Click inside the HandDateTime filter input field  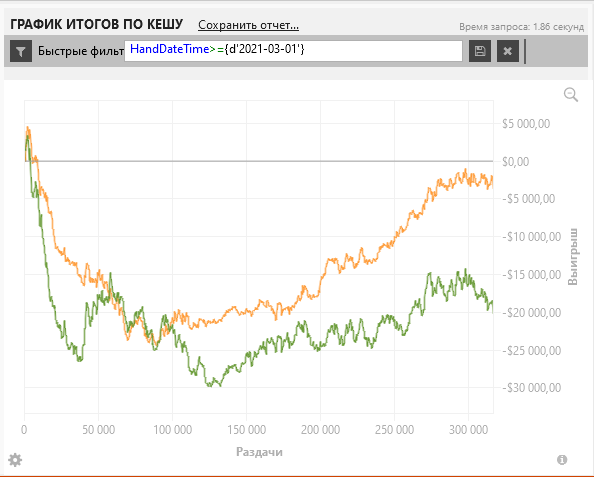coord(293,51)
